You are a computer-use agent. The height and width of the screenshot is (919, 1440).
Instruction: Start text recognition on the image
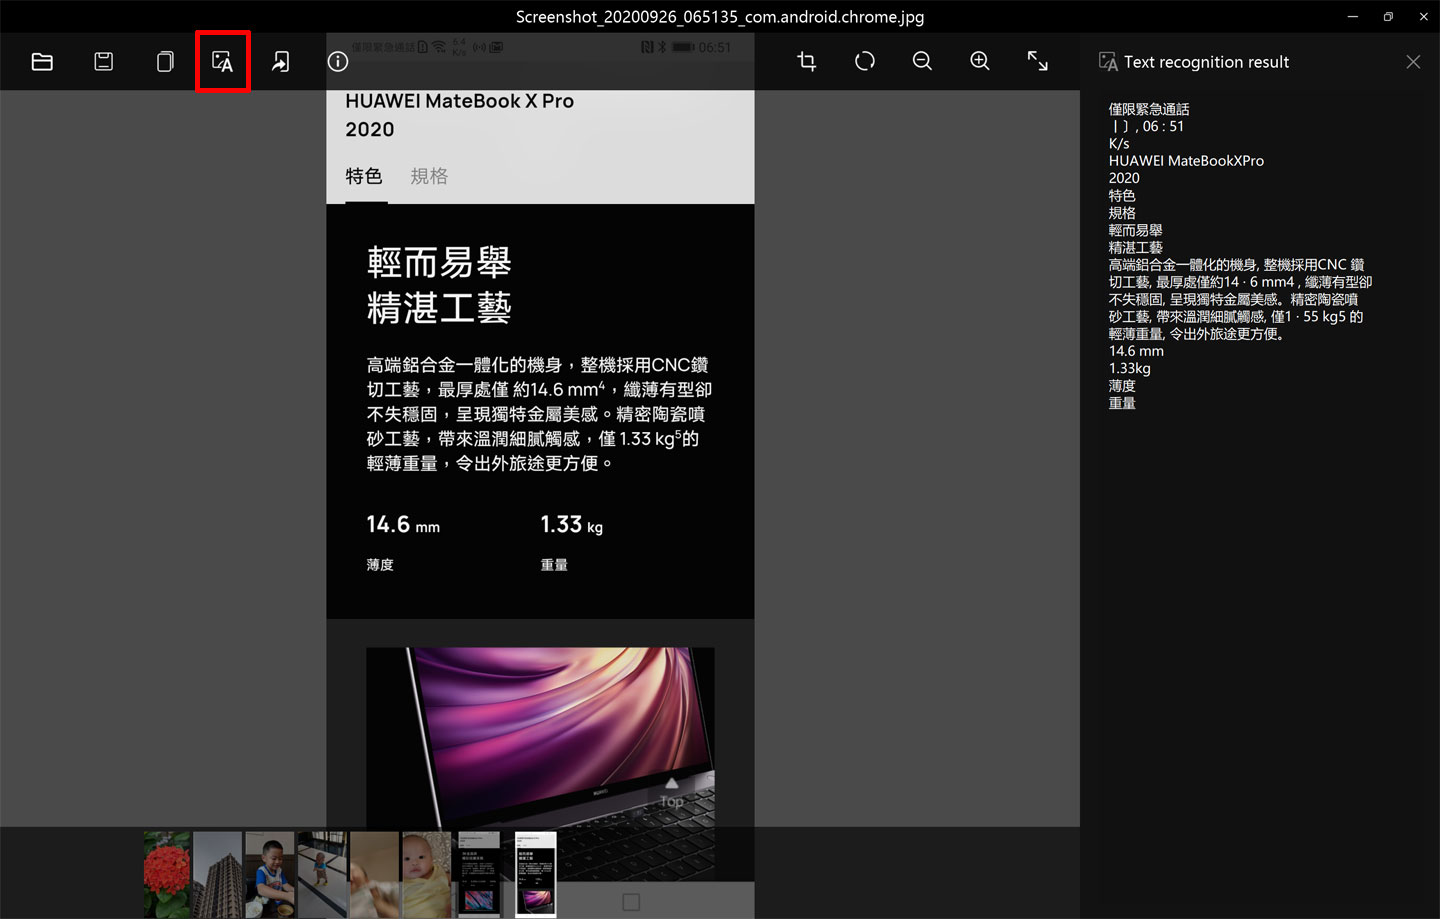pyautogui.click(x=223, y=62)
